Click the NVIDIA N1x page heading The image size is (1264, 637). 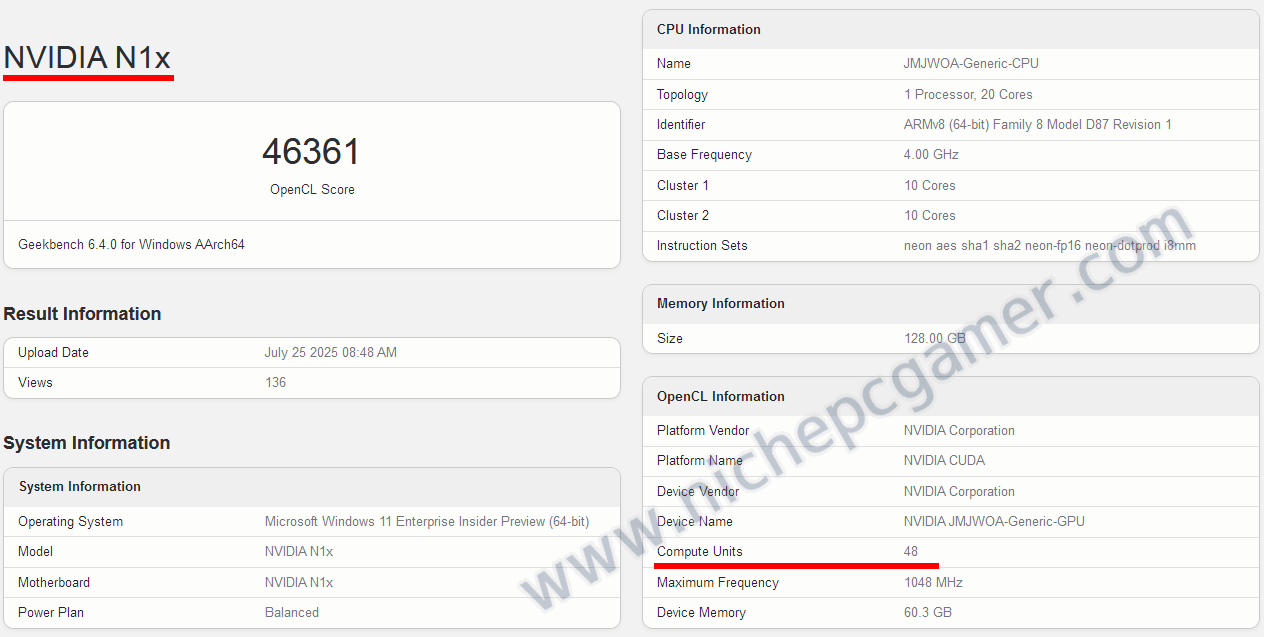pyautogui.click(x=87, y=58)
